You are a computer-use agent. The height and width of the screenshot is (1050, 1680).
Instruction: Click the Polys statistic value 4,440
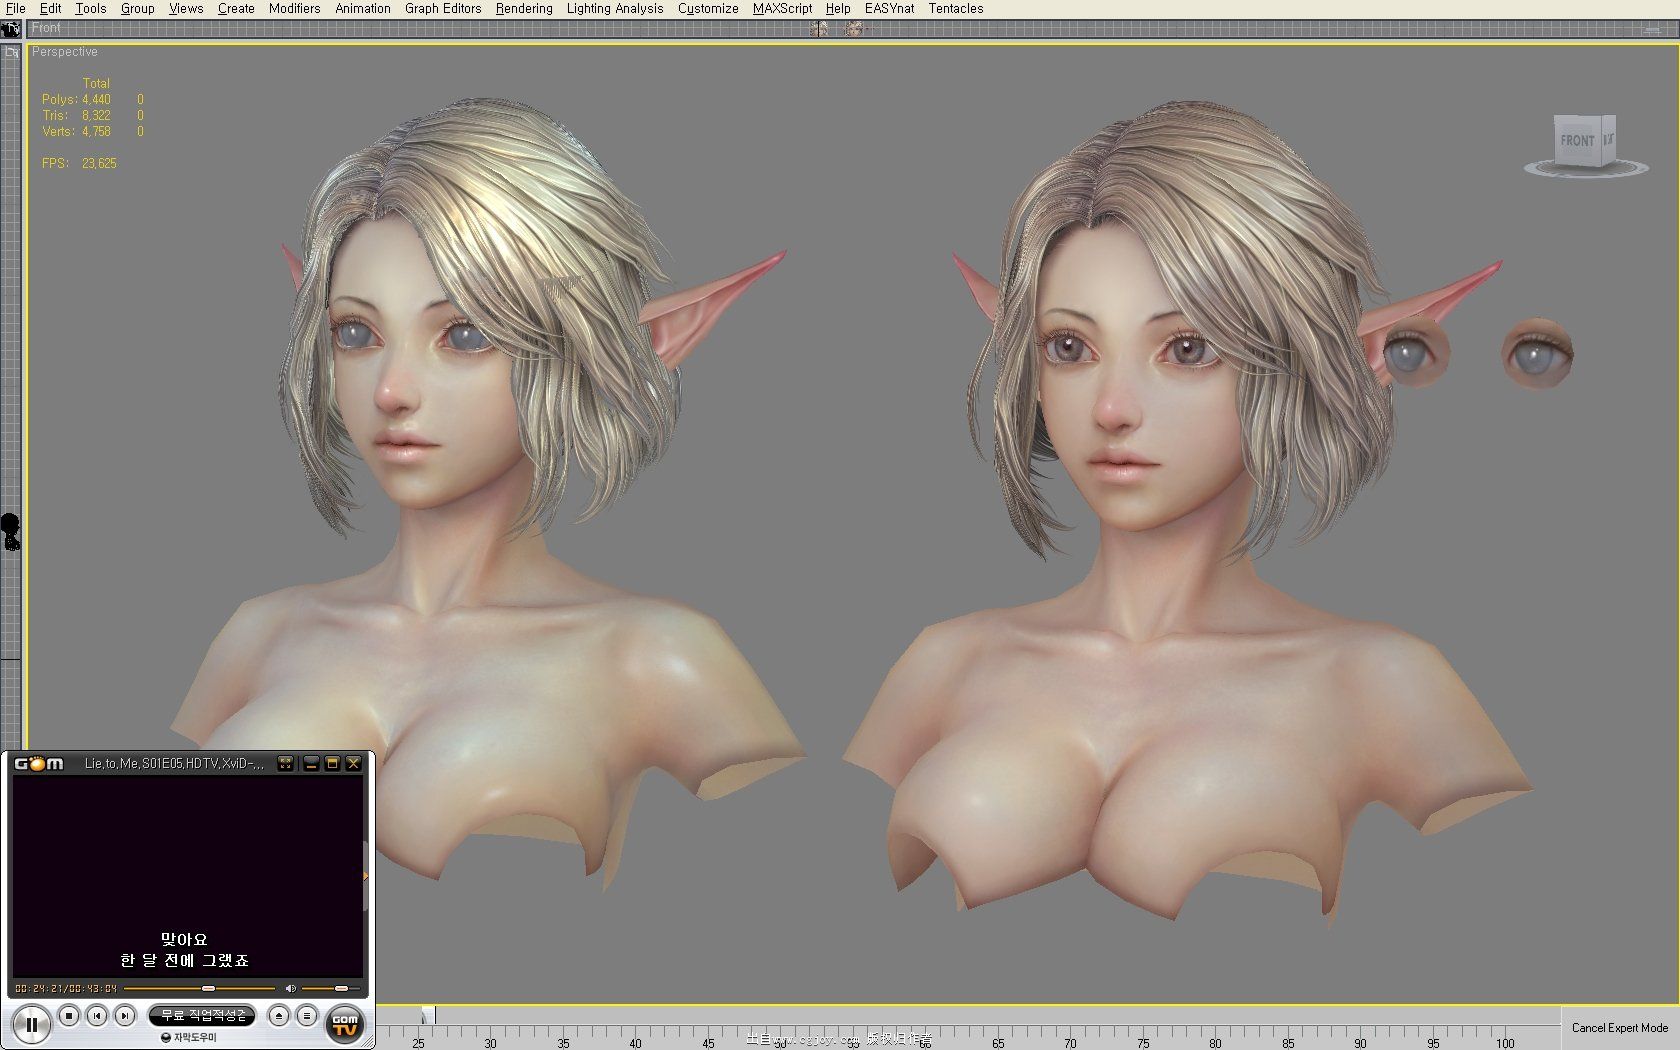point(96,100)
